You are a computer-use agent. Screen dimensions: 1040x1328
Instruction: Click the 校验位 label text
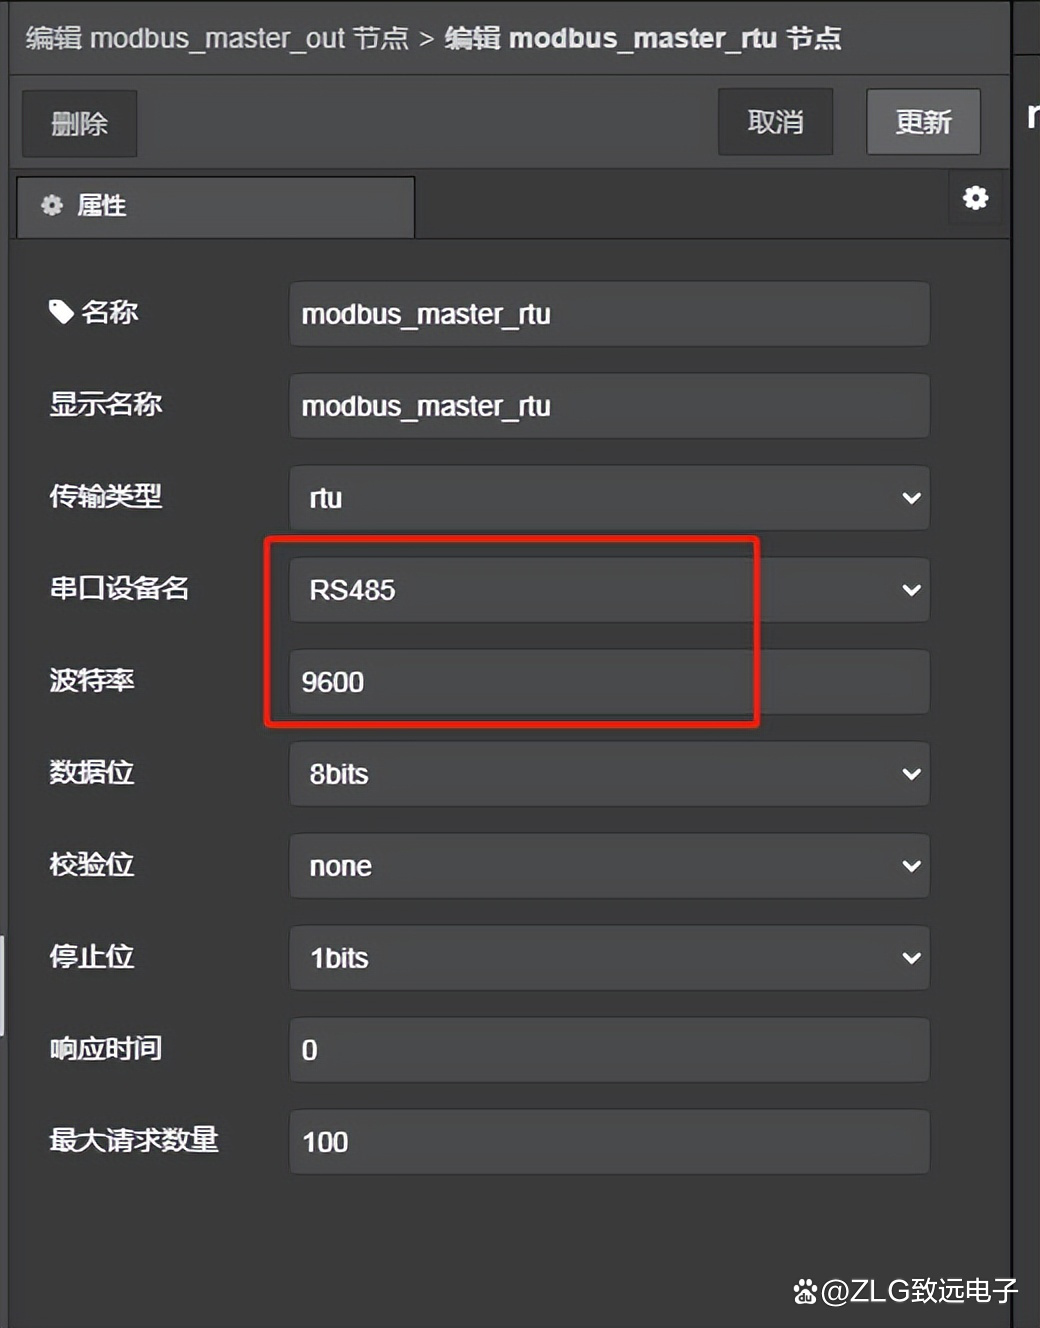92,864
